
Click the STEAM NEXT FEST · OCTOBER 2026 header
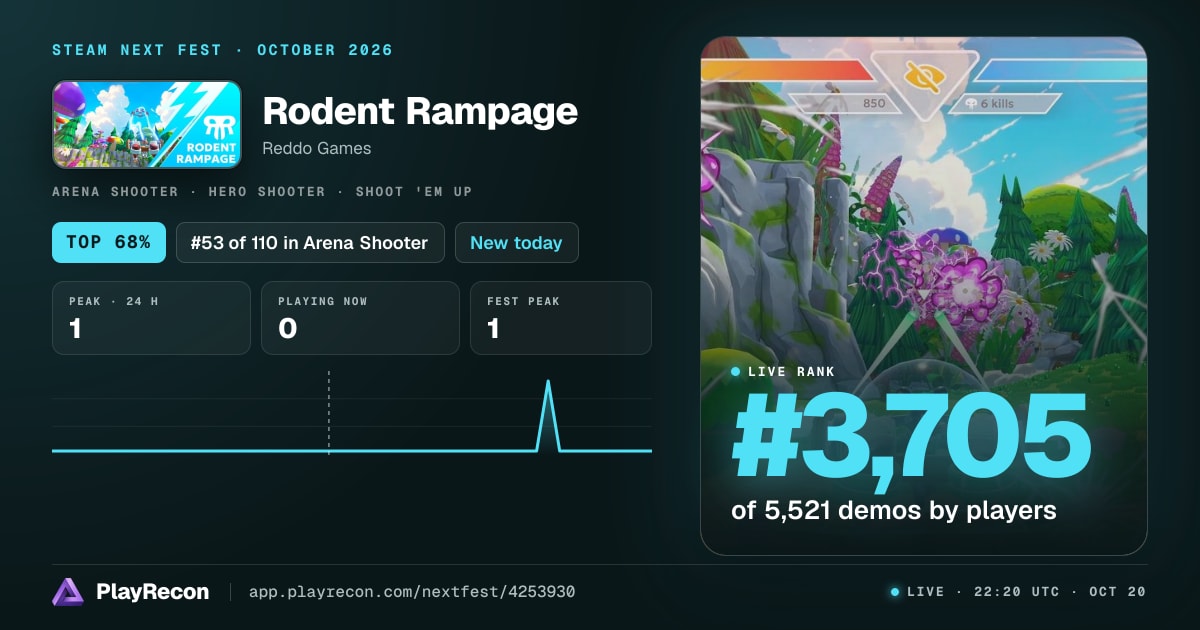point(222,50)
